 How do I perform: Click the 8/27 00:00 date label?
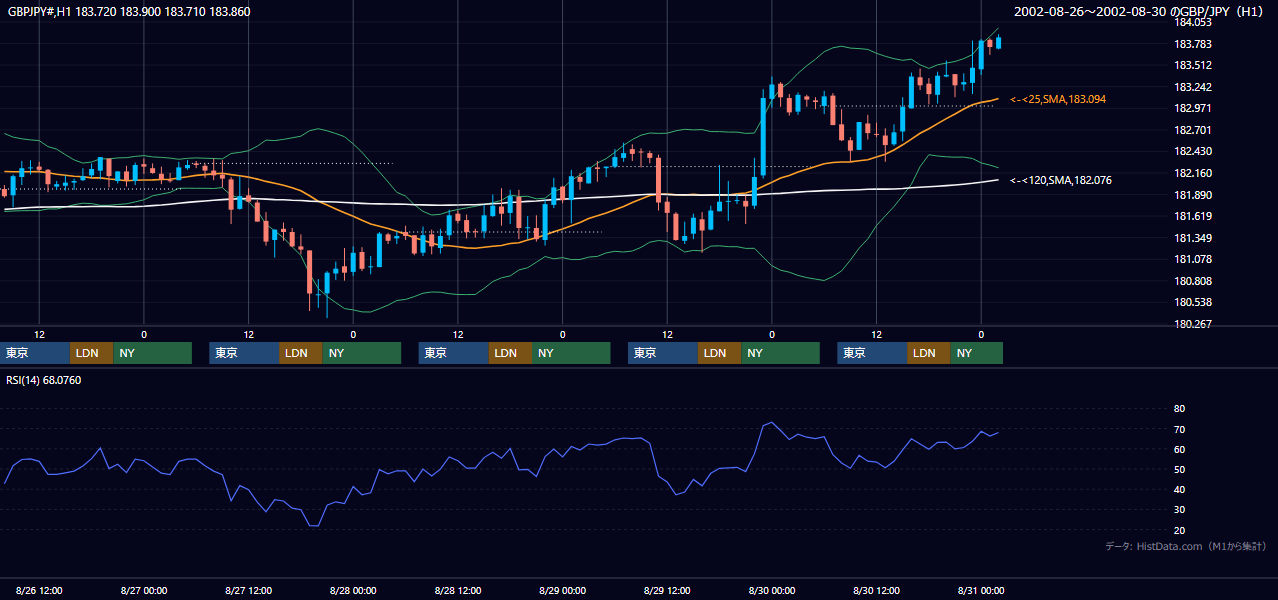click(x=144, y=590)
